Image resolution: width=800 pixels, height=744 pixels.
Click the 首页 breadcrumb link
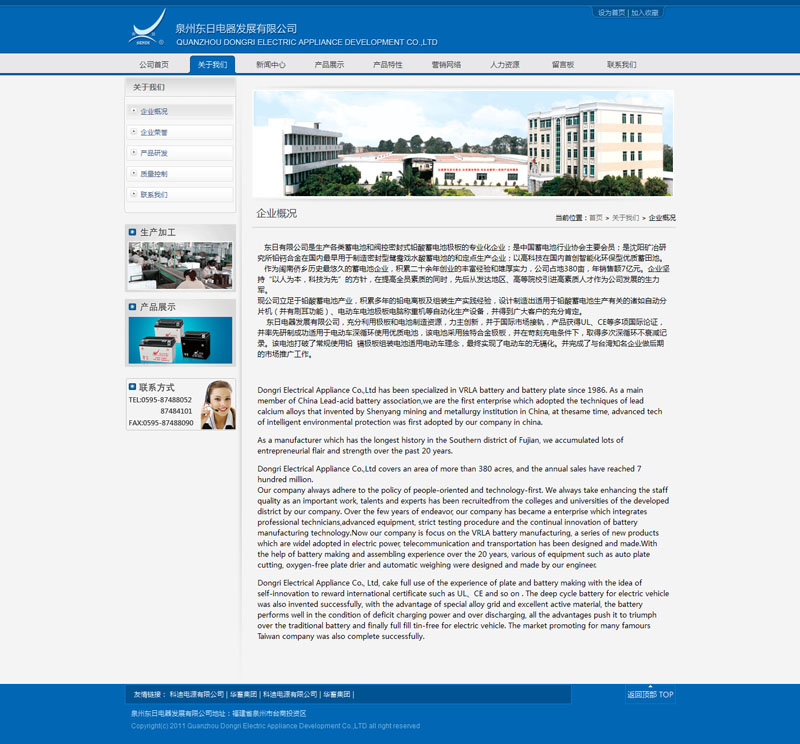[596, 218]
